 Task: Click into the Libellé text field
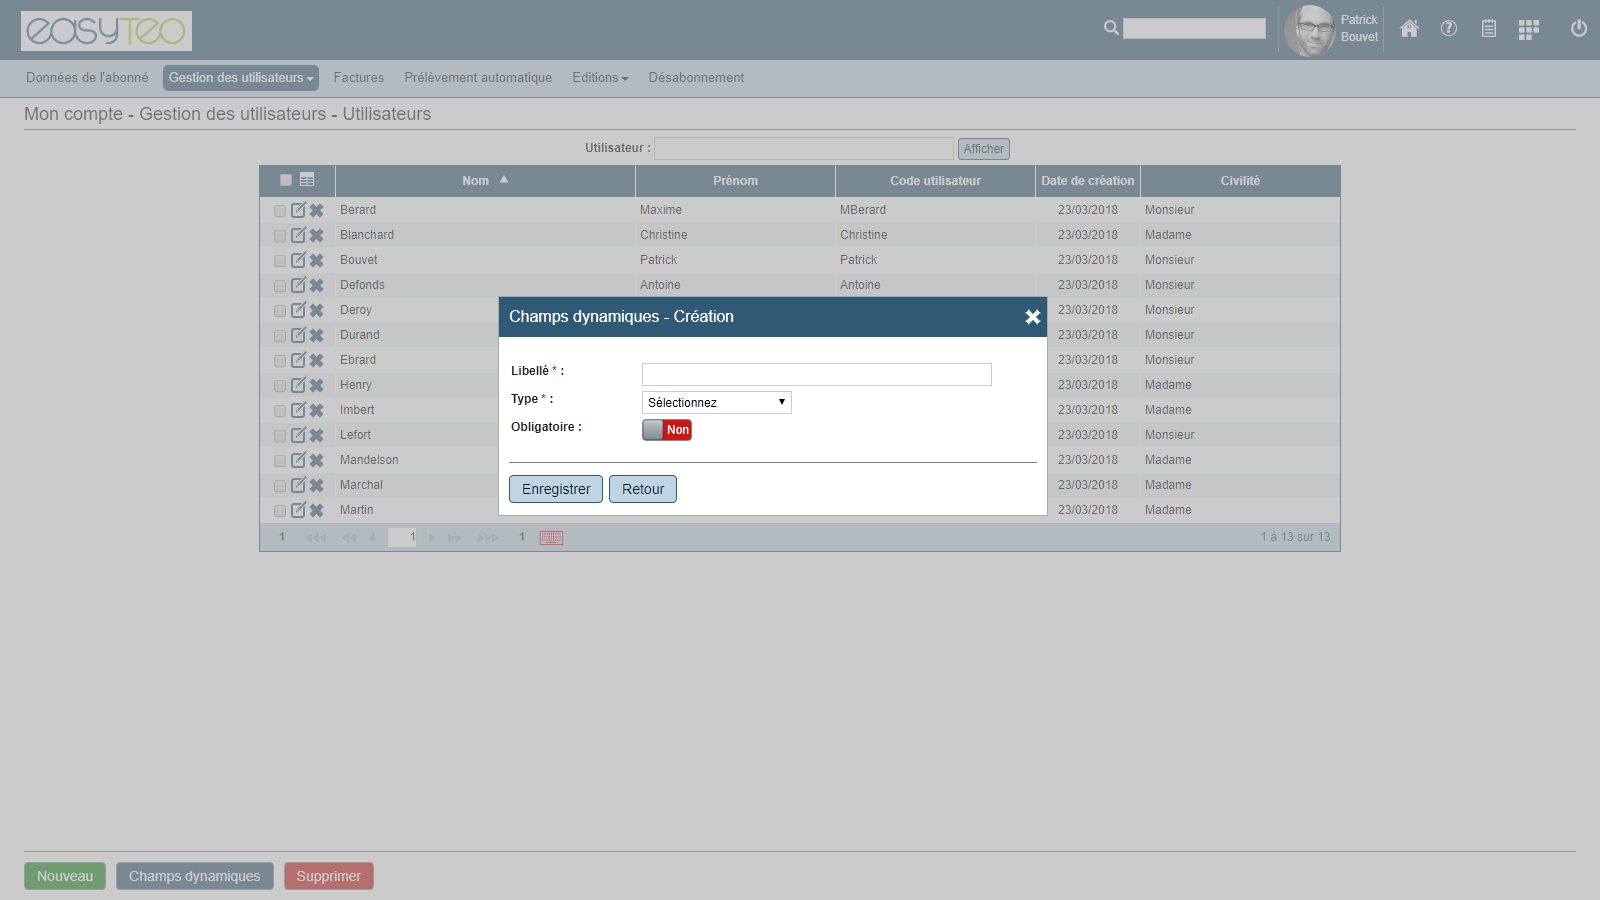point(816,374)
